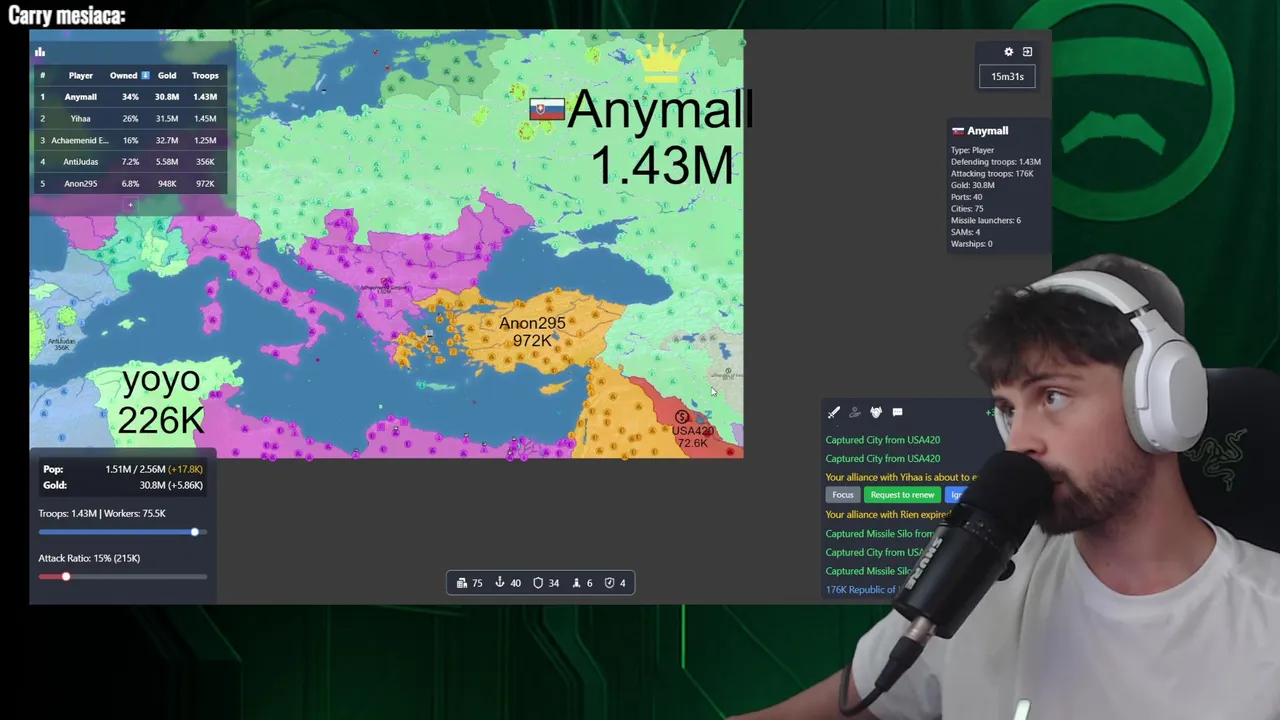Image resolution: width=1280 pixels, height=720 pixels.
Task: Click 'Defending troops: 1.43M' info line
Action: [995, 162]
